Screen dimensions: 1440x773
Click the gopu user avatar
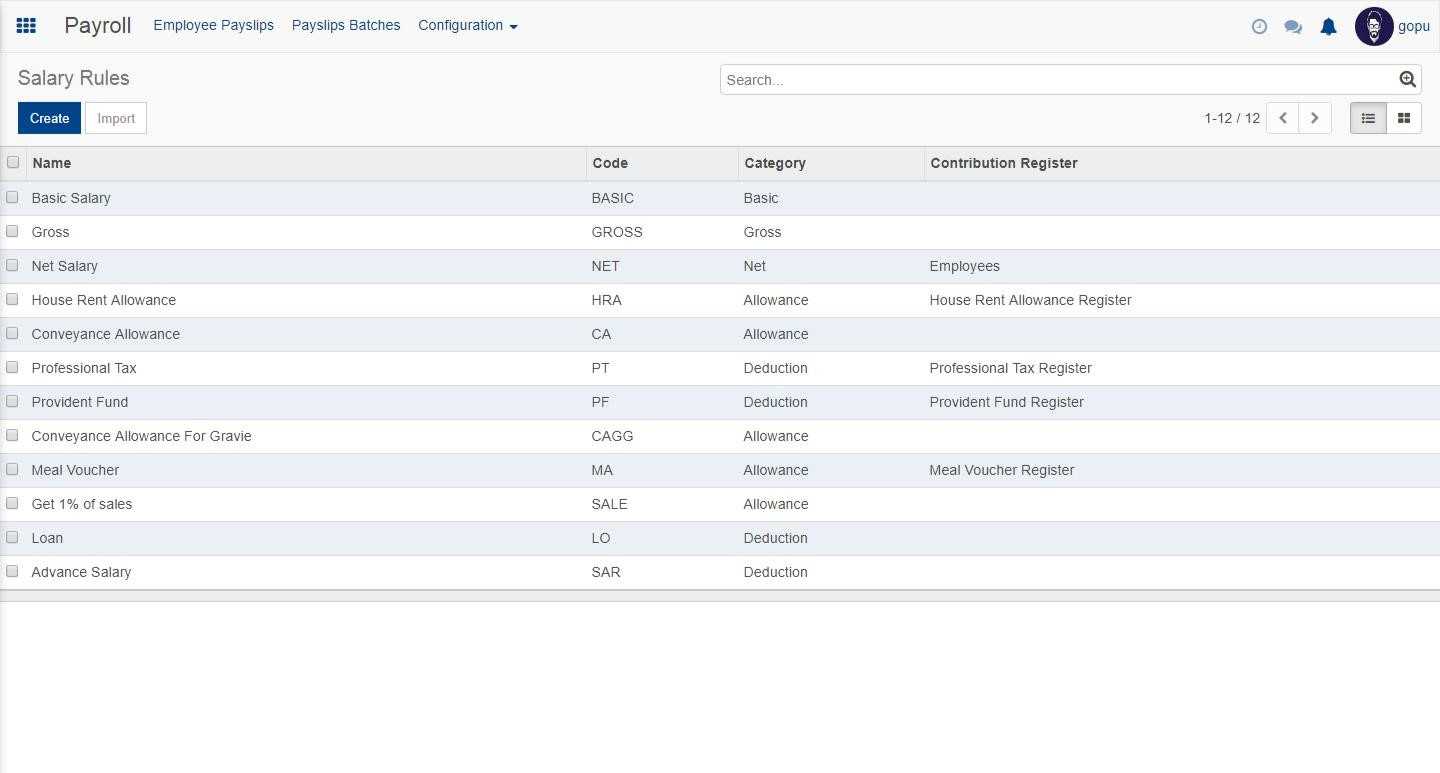click(1374, 27)
